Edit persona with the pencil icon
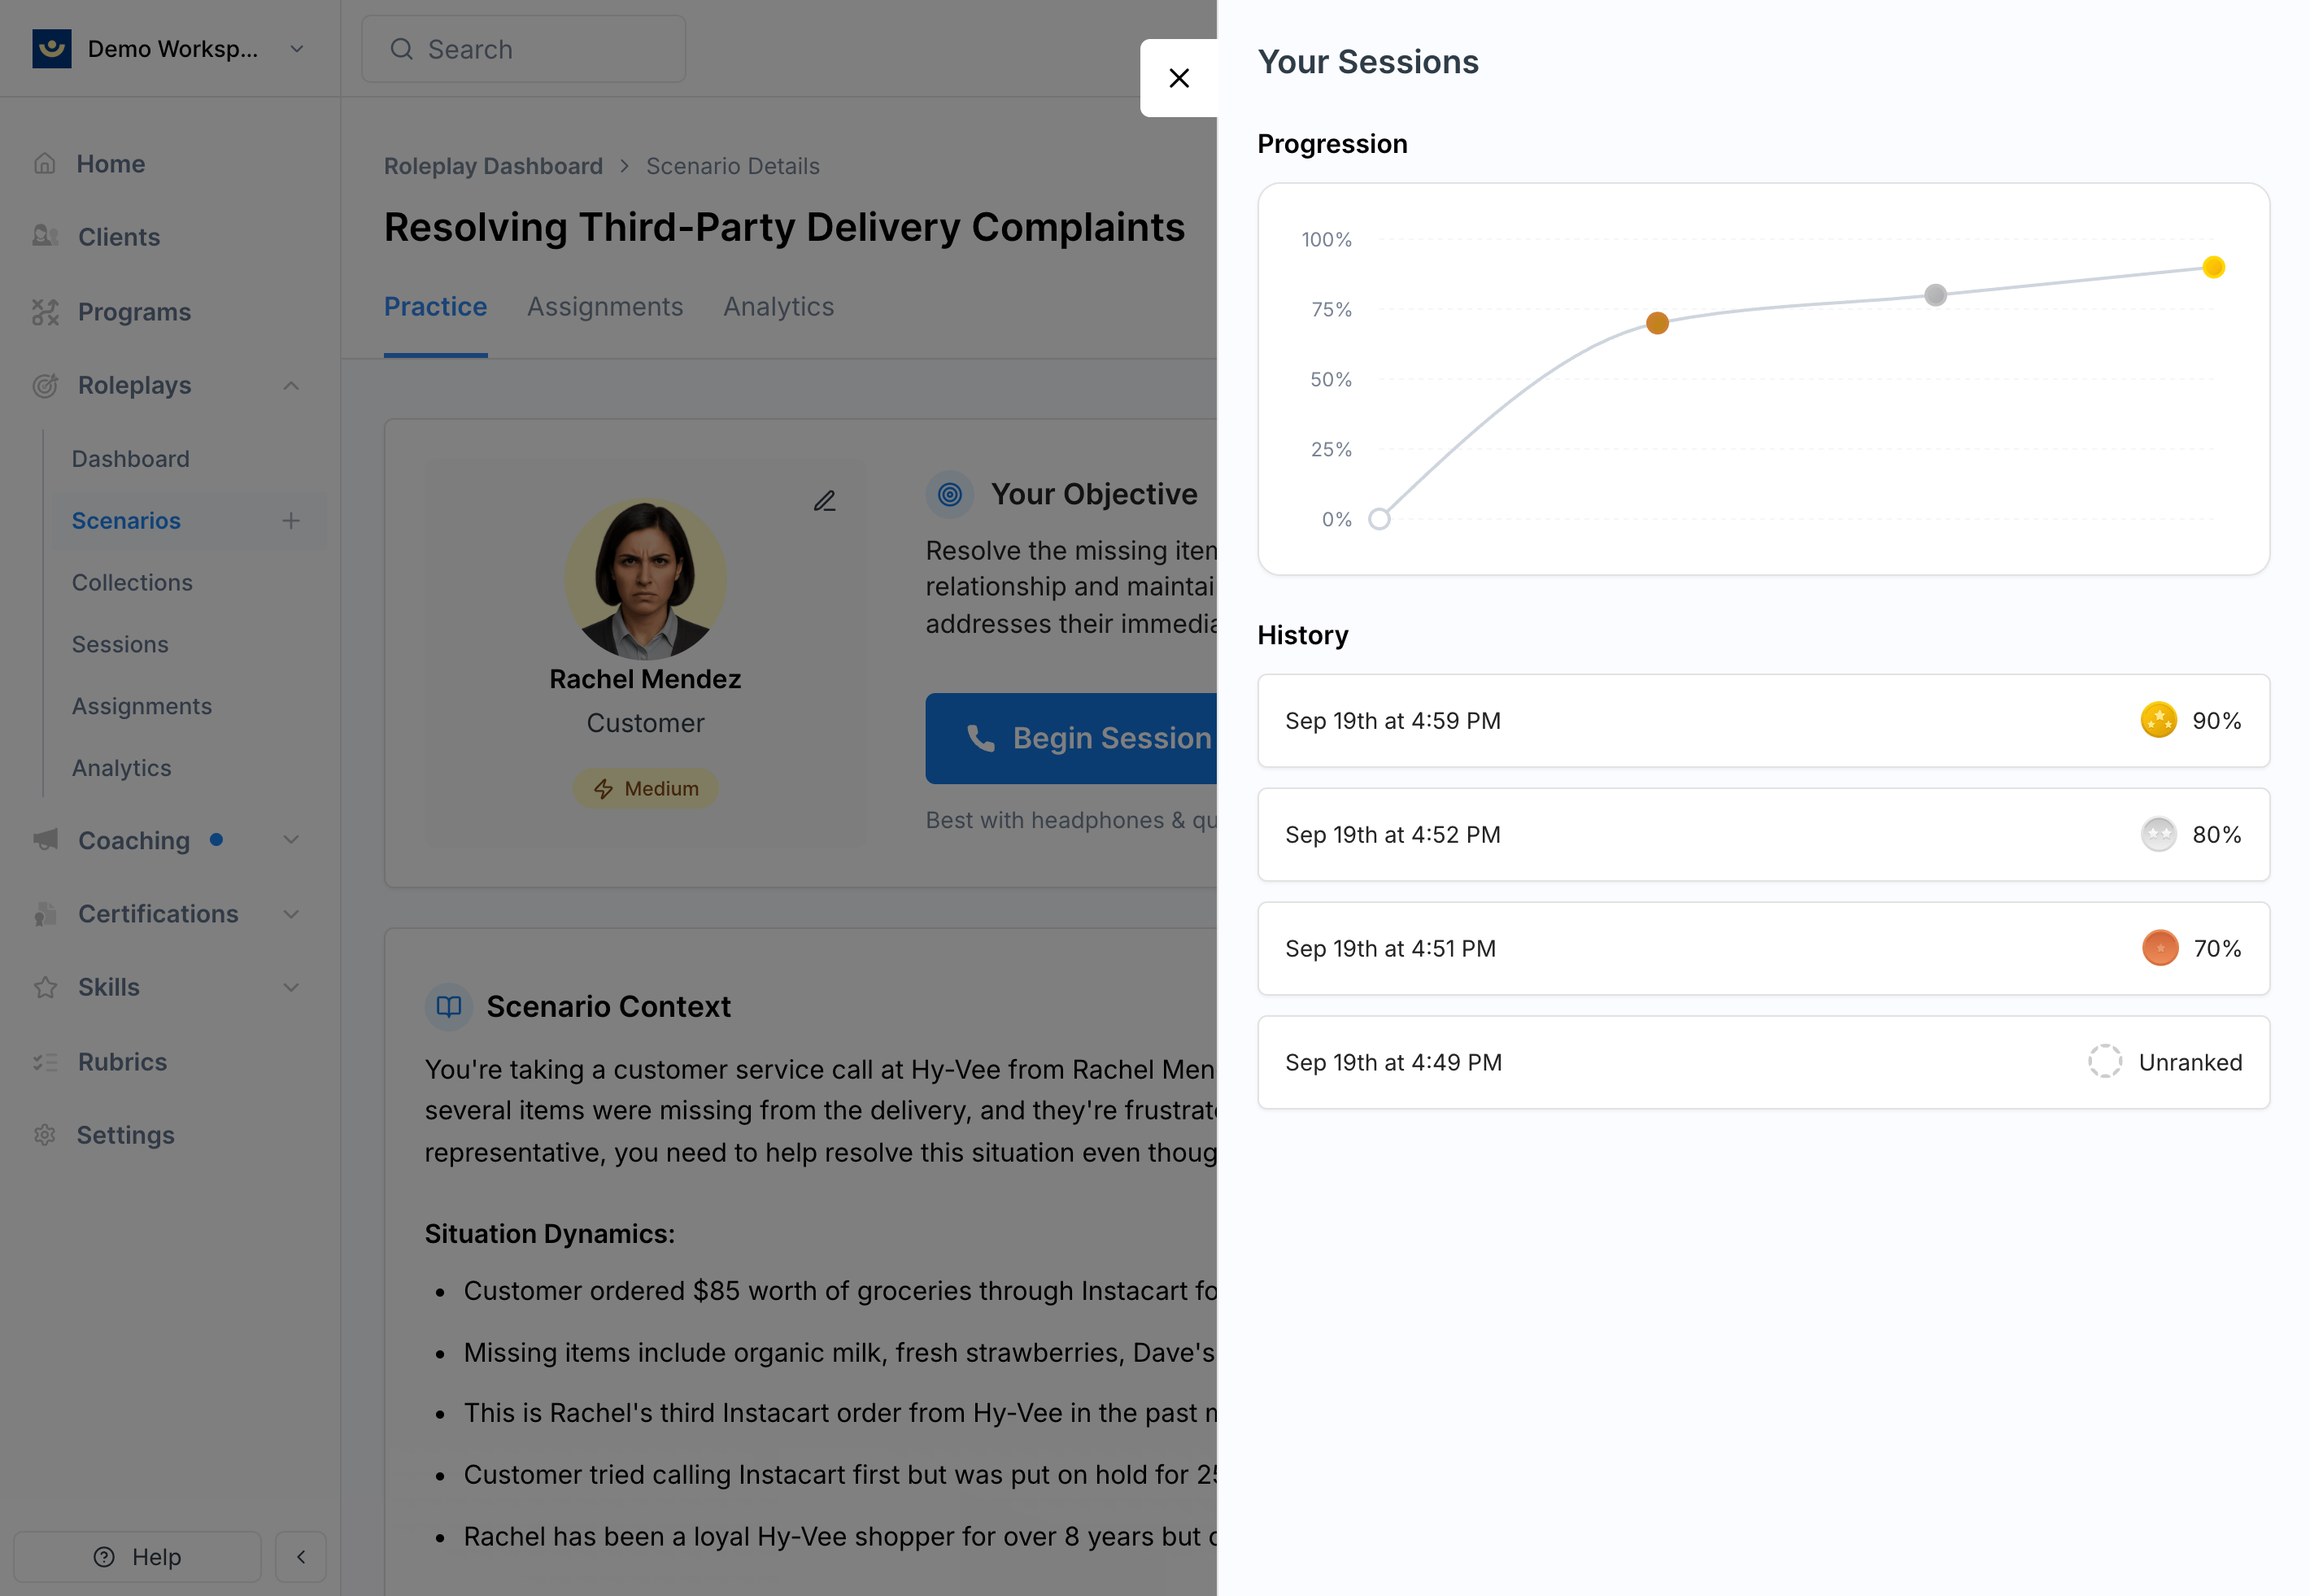Viewport: 2310px width, 1596px height. 825,501
